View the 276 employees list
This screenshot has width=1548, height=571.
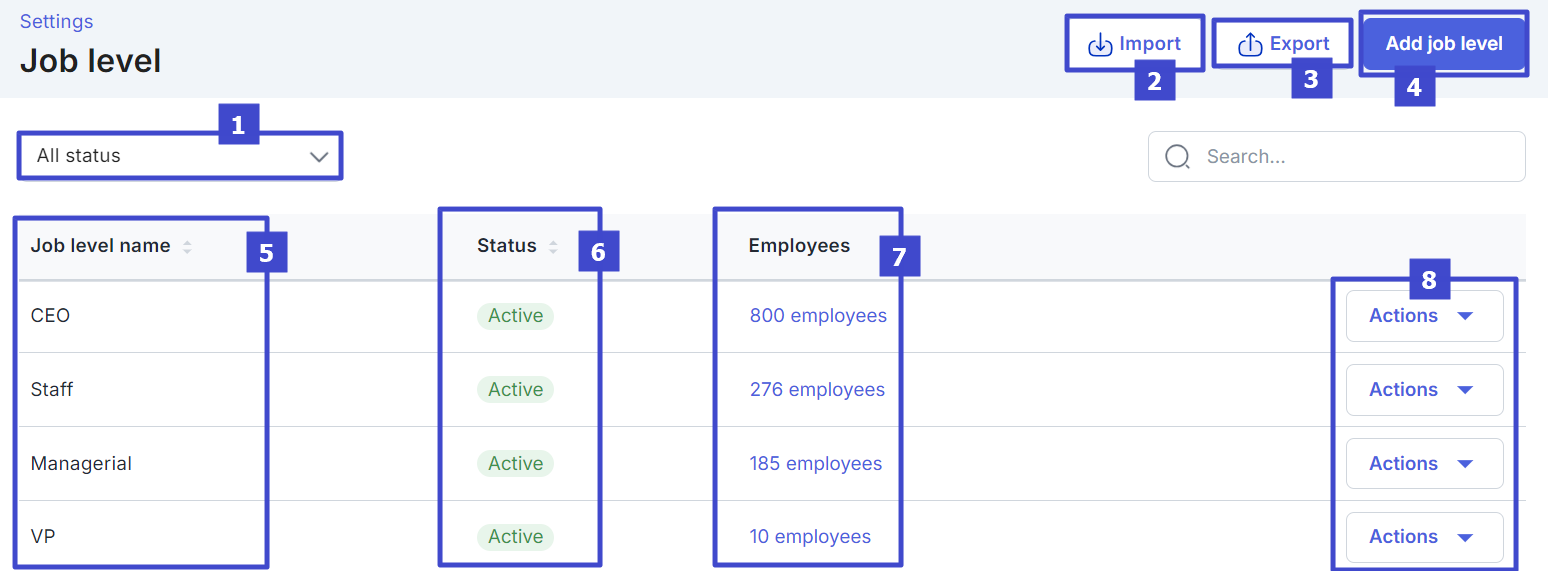click(x=817, y=390)
